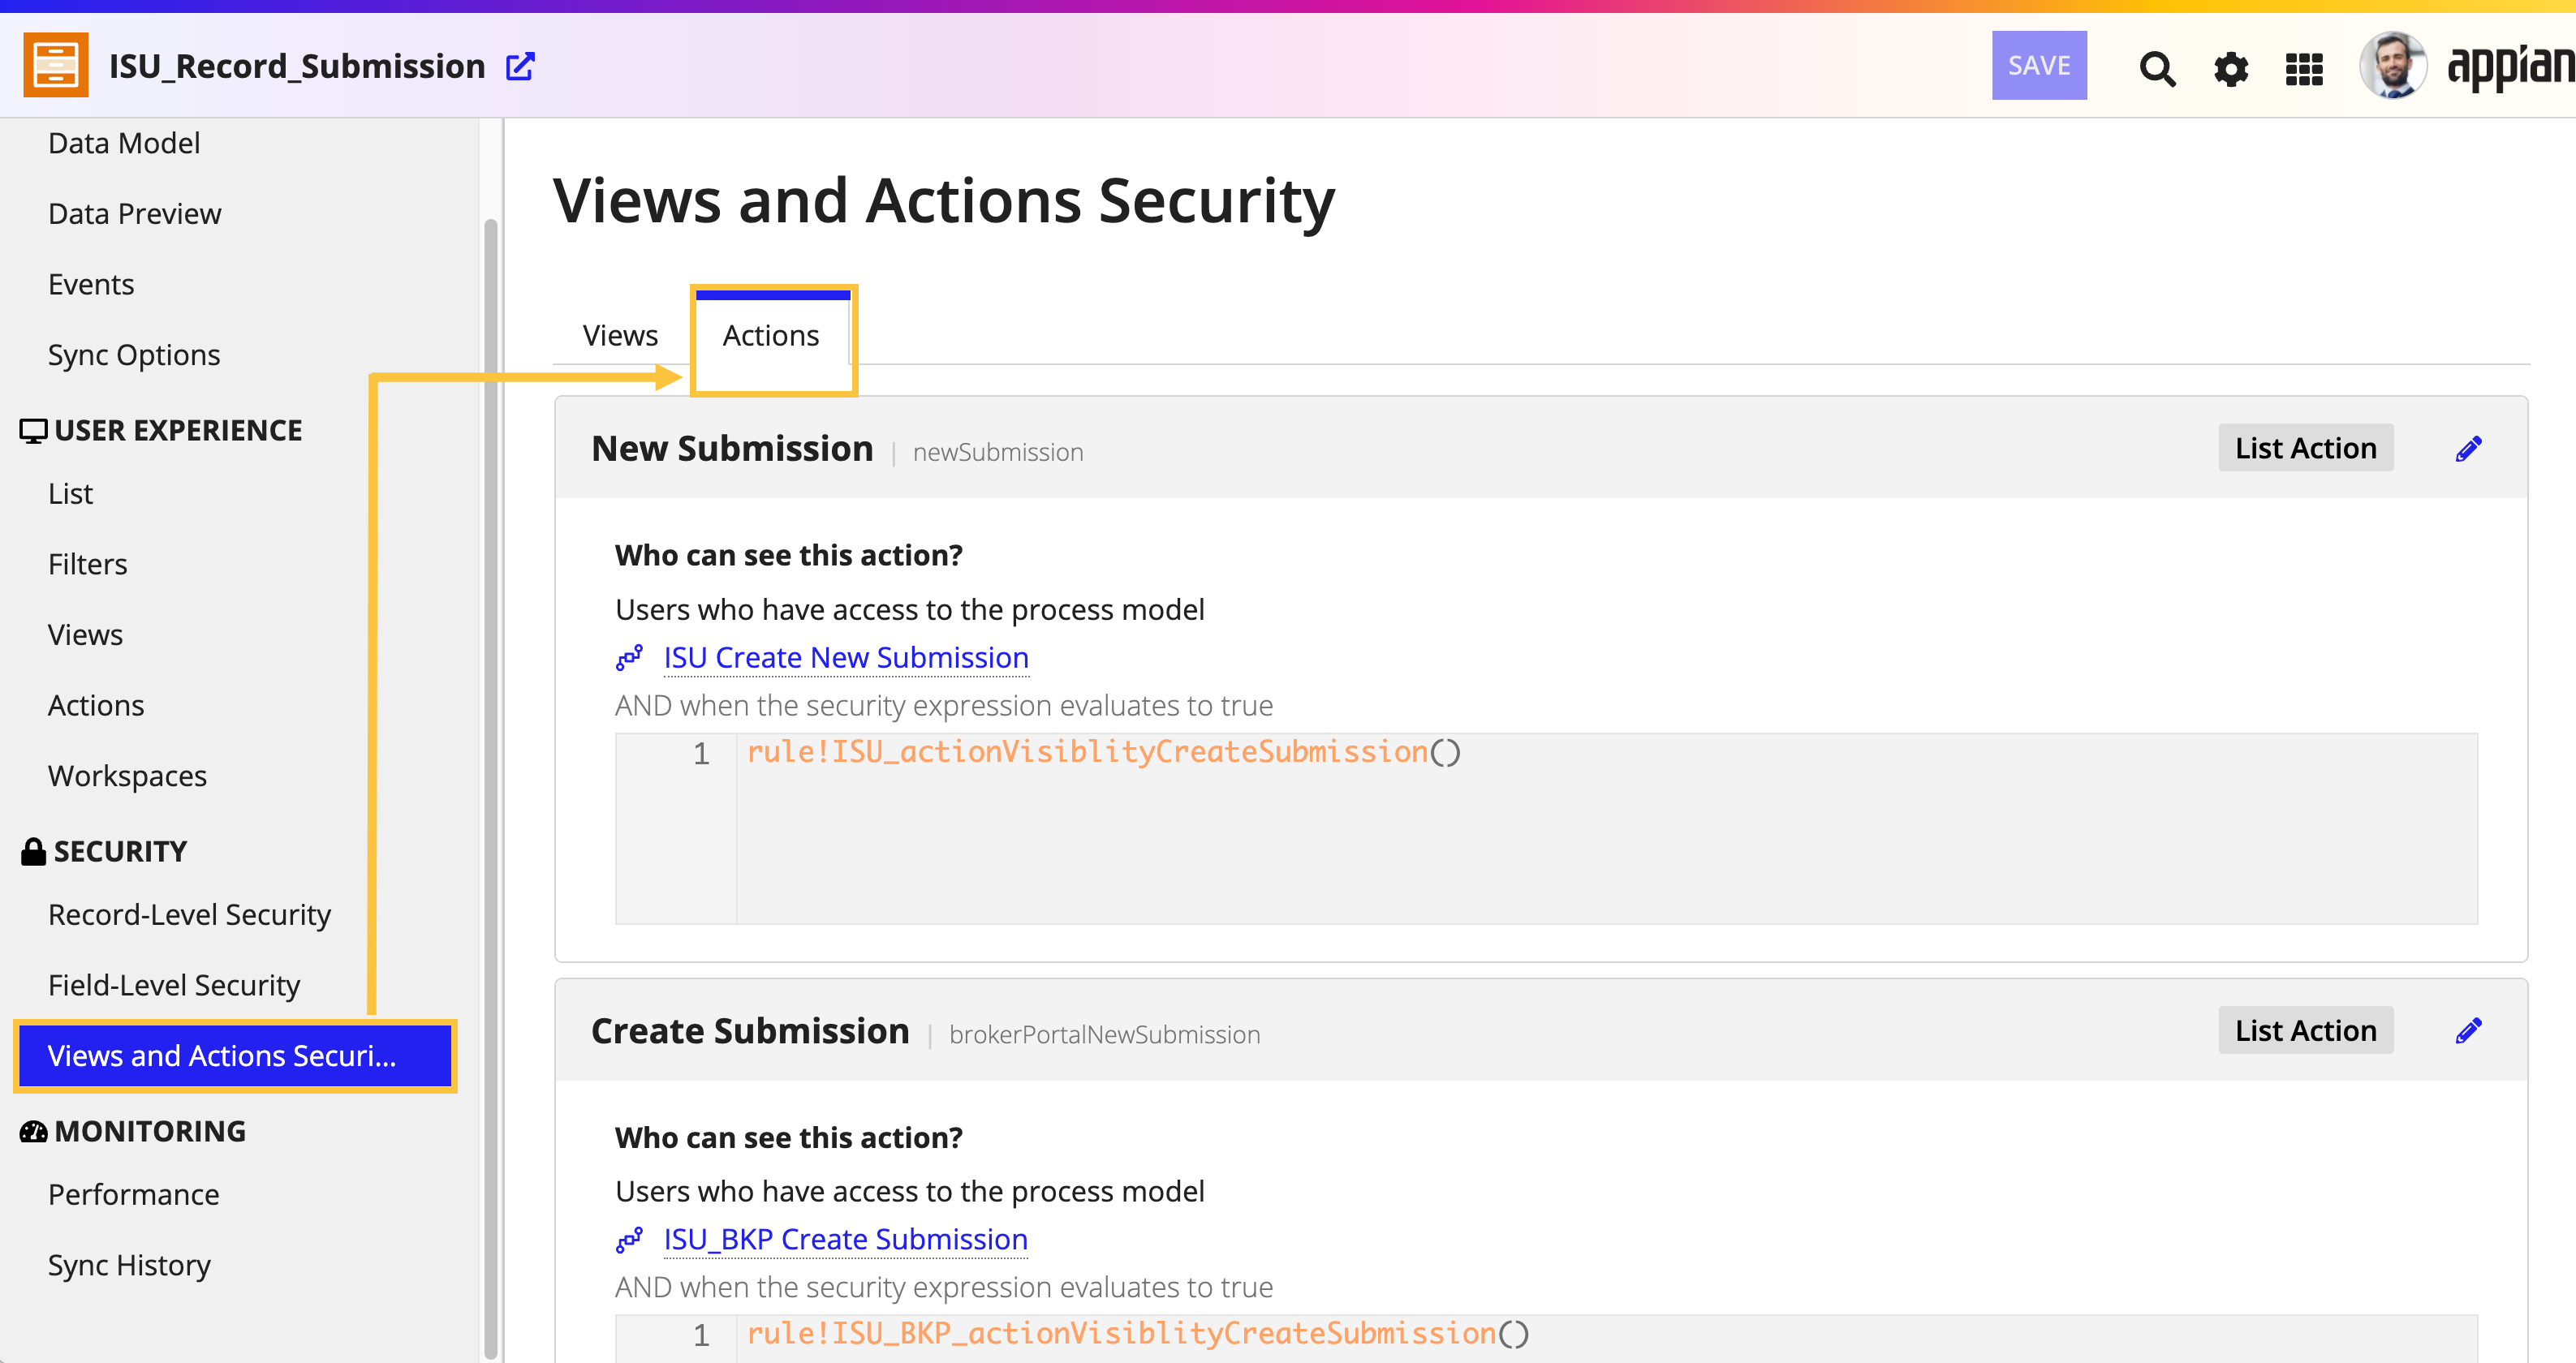Click process model icon beside ISU Create New Submission
Image resolution: width=2576 pixels, height=1363 pixels.
[x=629, y=658]
